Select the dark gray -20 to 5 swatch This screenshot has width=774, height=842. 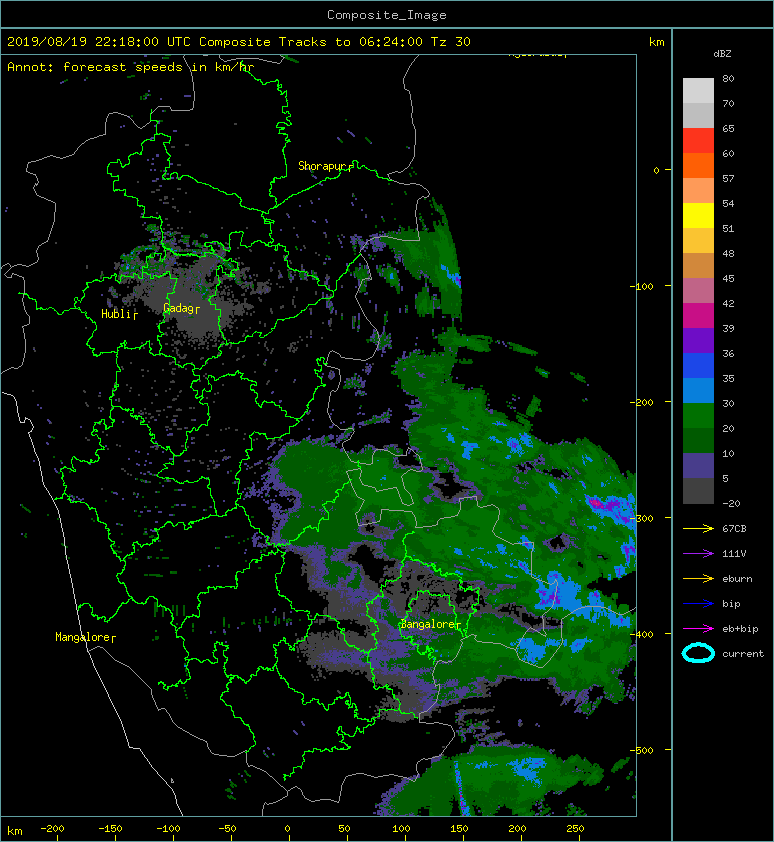[x=698, y=490]
